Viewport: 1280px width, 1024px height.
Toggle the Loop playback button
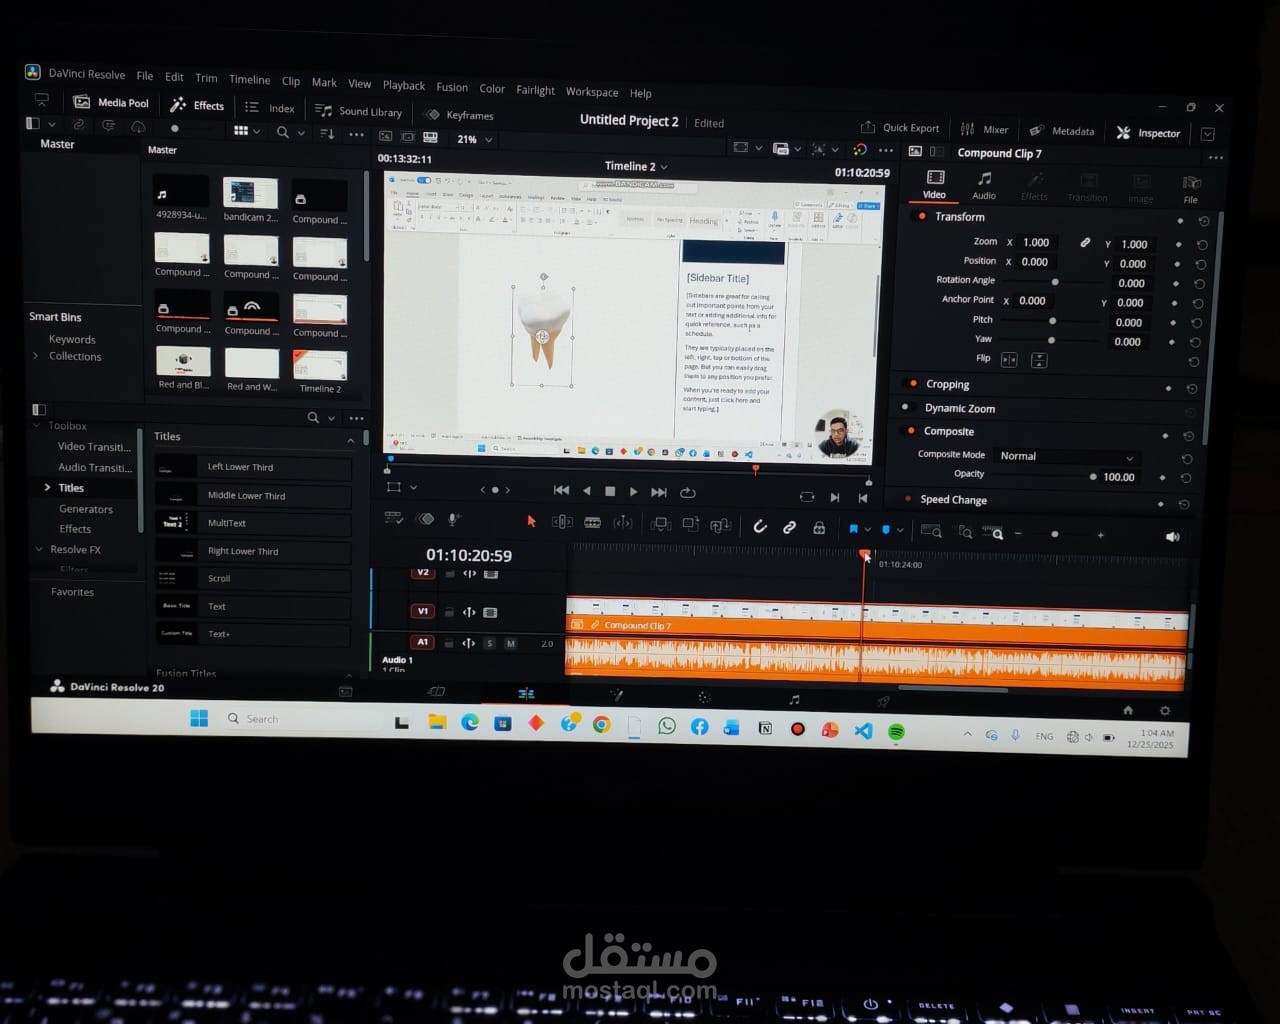coord(688,492)
